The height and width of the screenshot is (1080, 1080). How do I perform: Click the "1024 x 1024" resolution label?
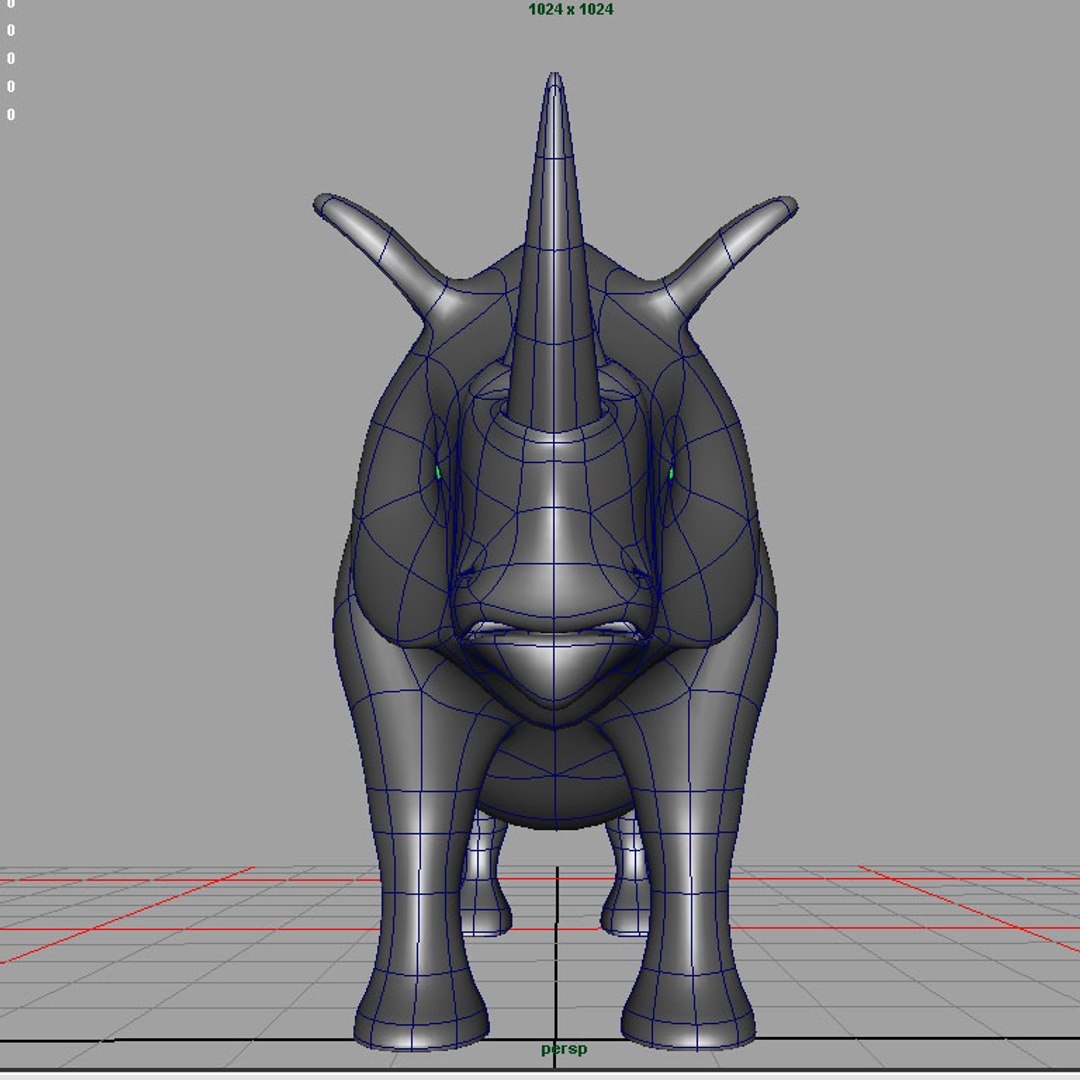pyautogui.click(x=570, y=10)
